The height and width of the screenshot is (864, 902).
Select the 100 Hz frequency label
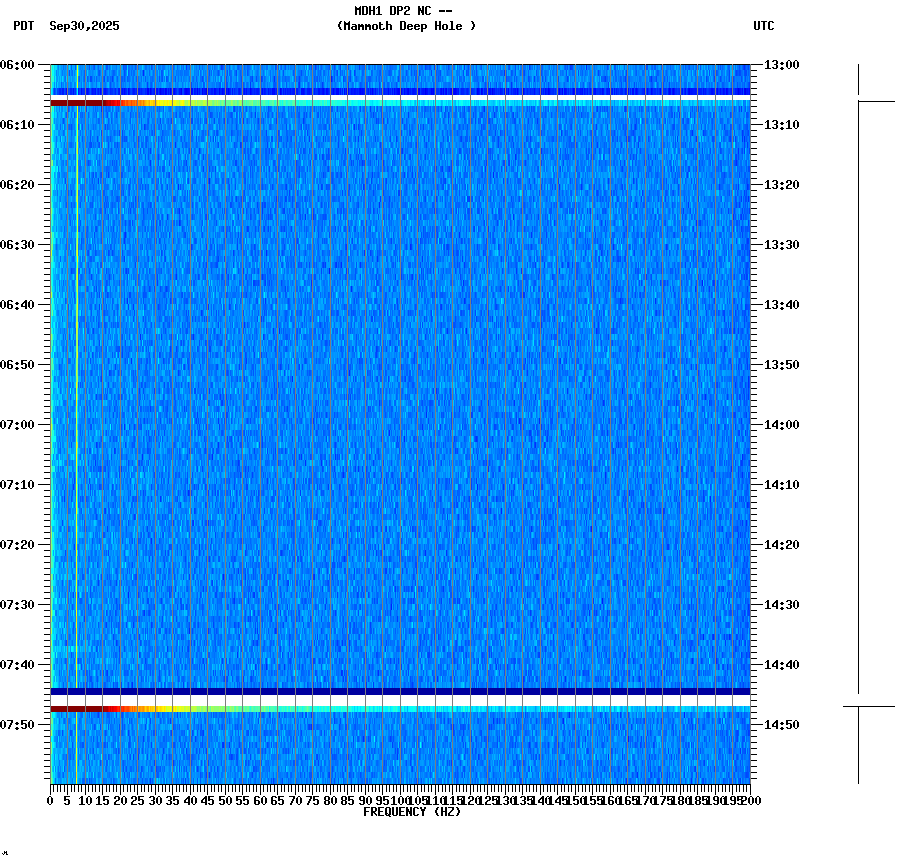[x=398, y=800]
